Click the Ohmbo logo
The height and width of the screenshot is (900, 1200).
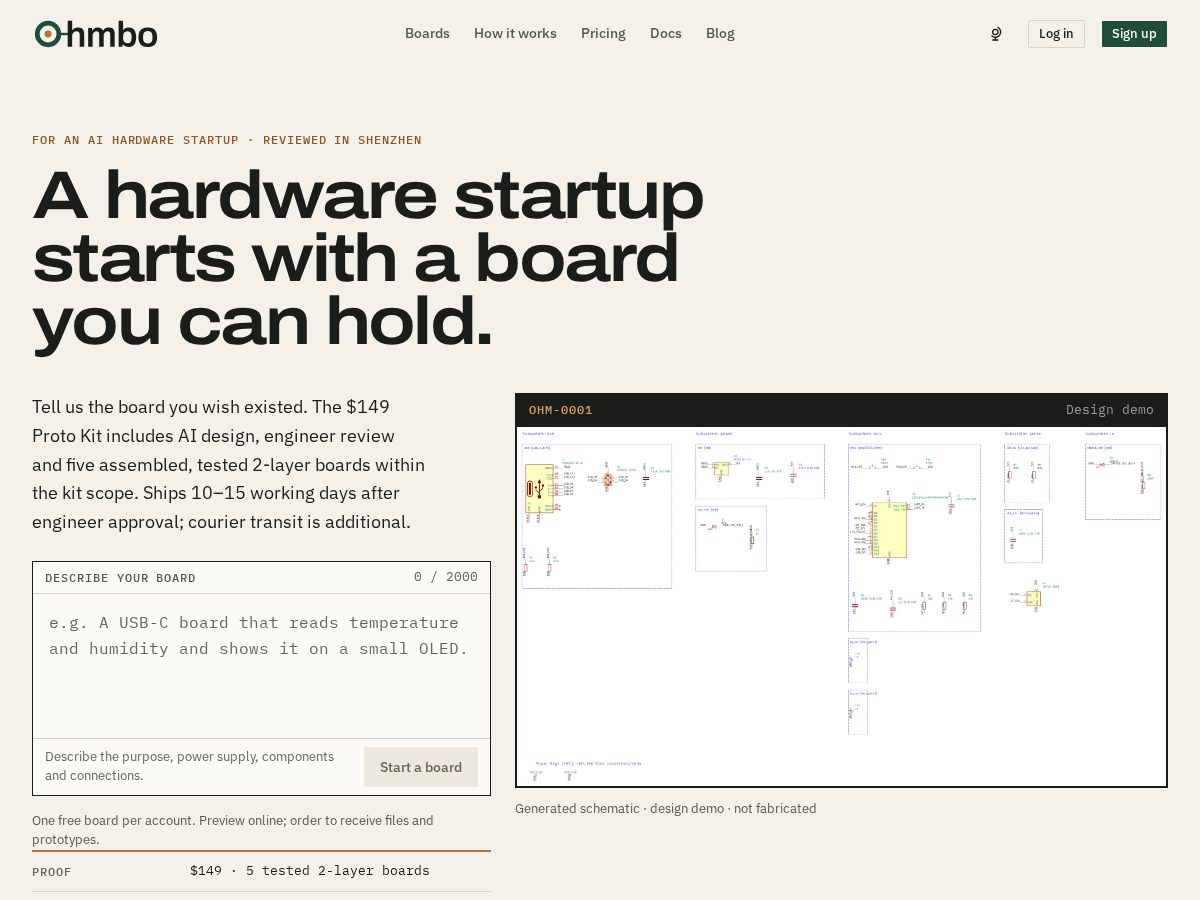tap(96, 34)
